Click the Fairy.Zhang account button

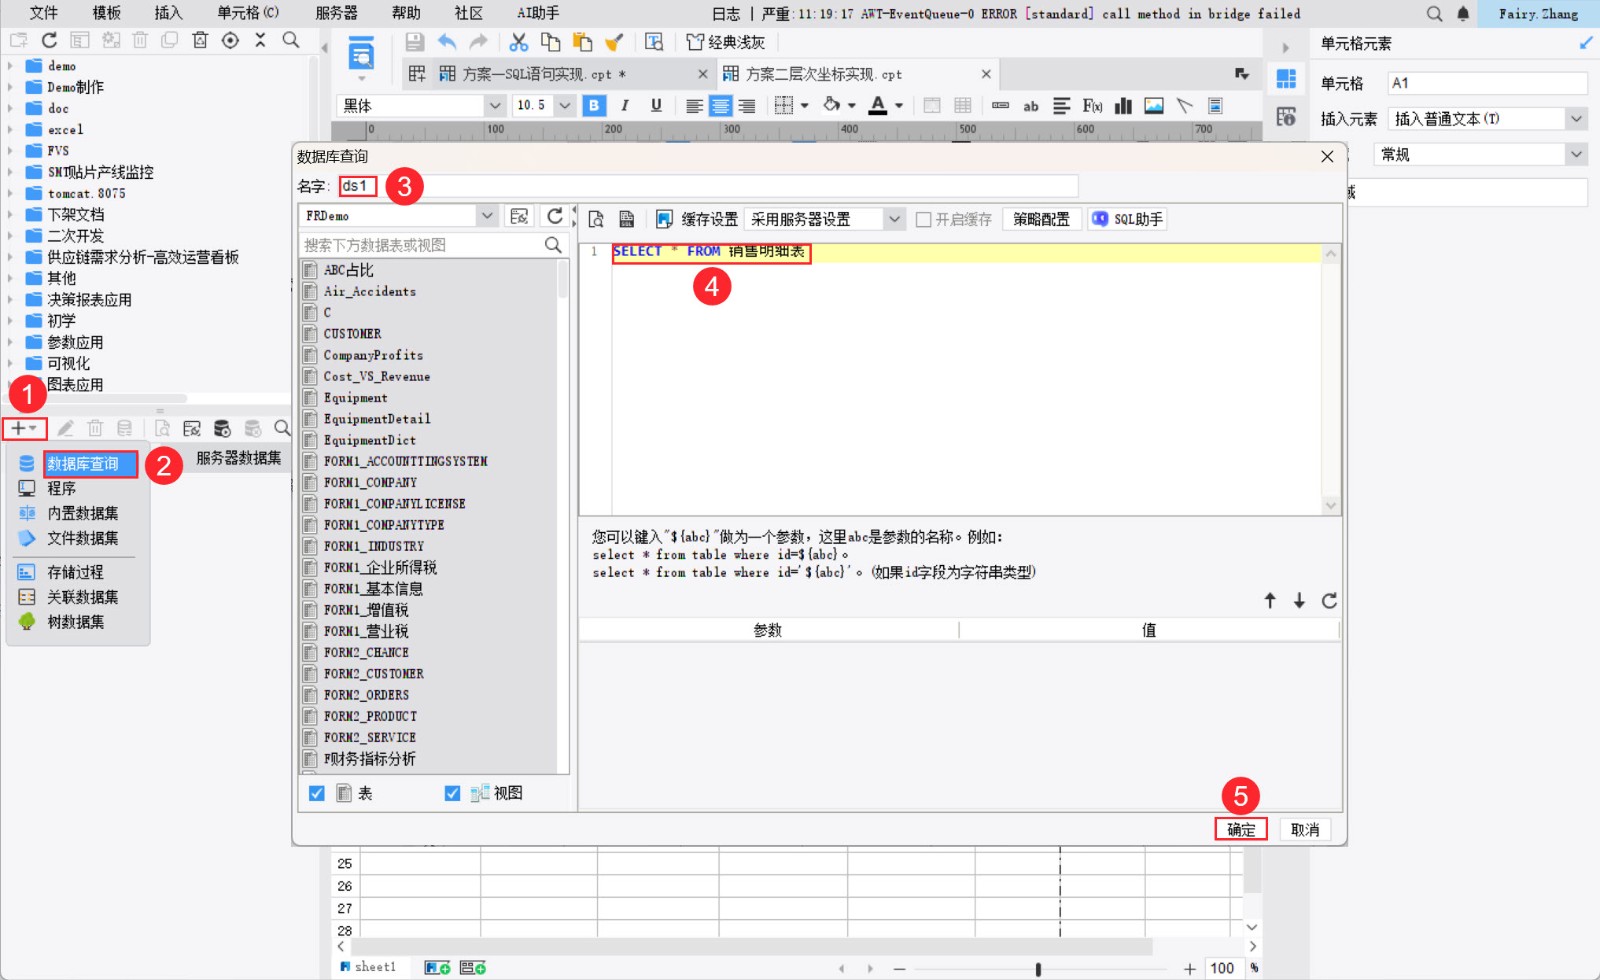click(1538, 13)
